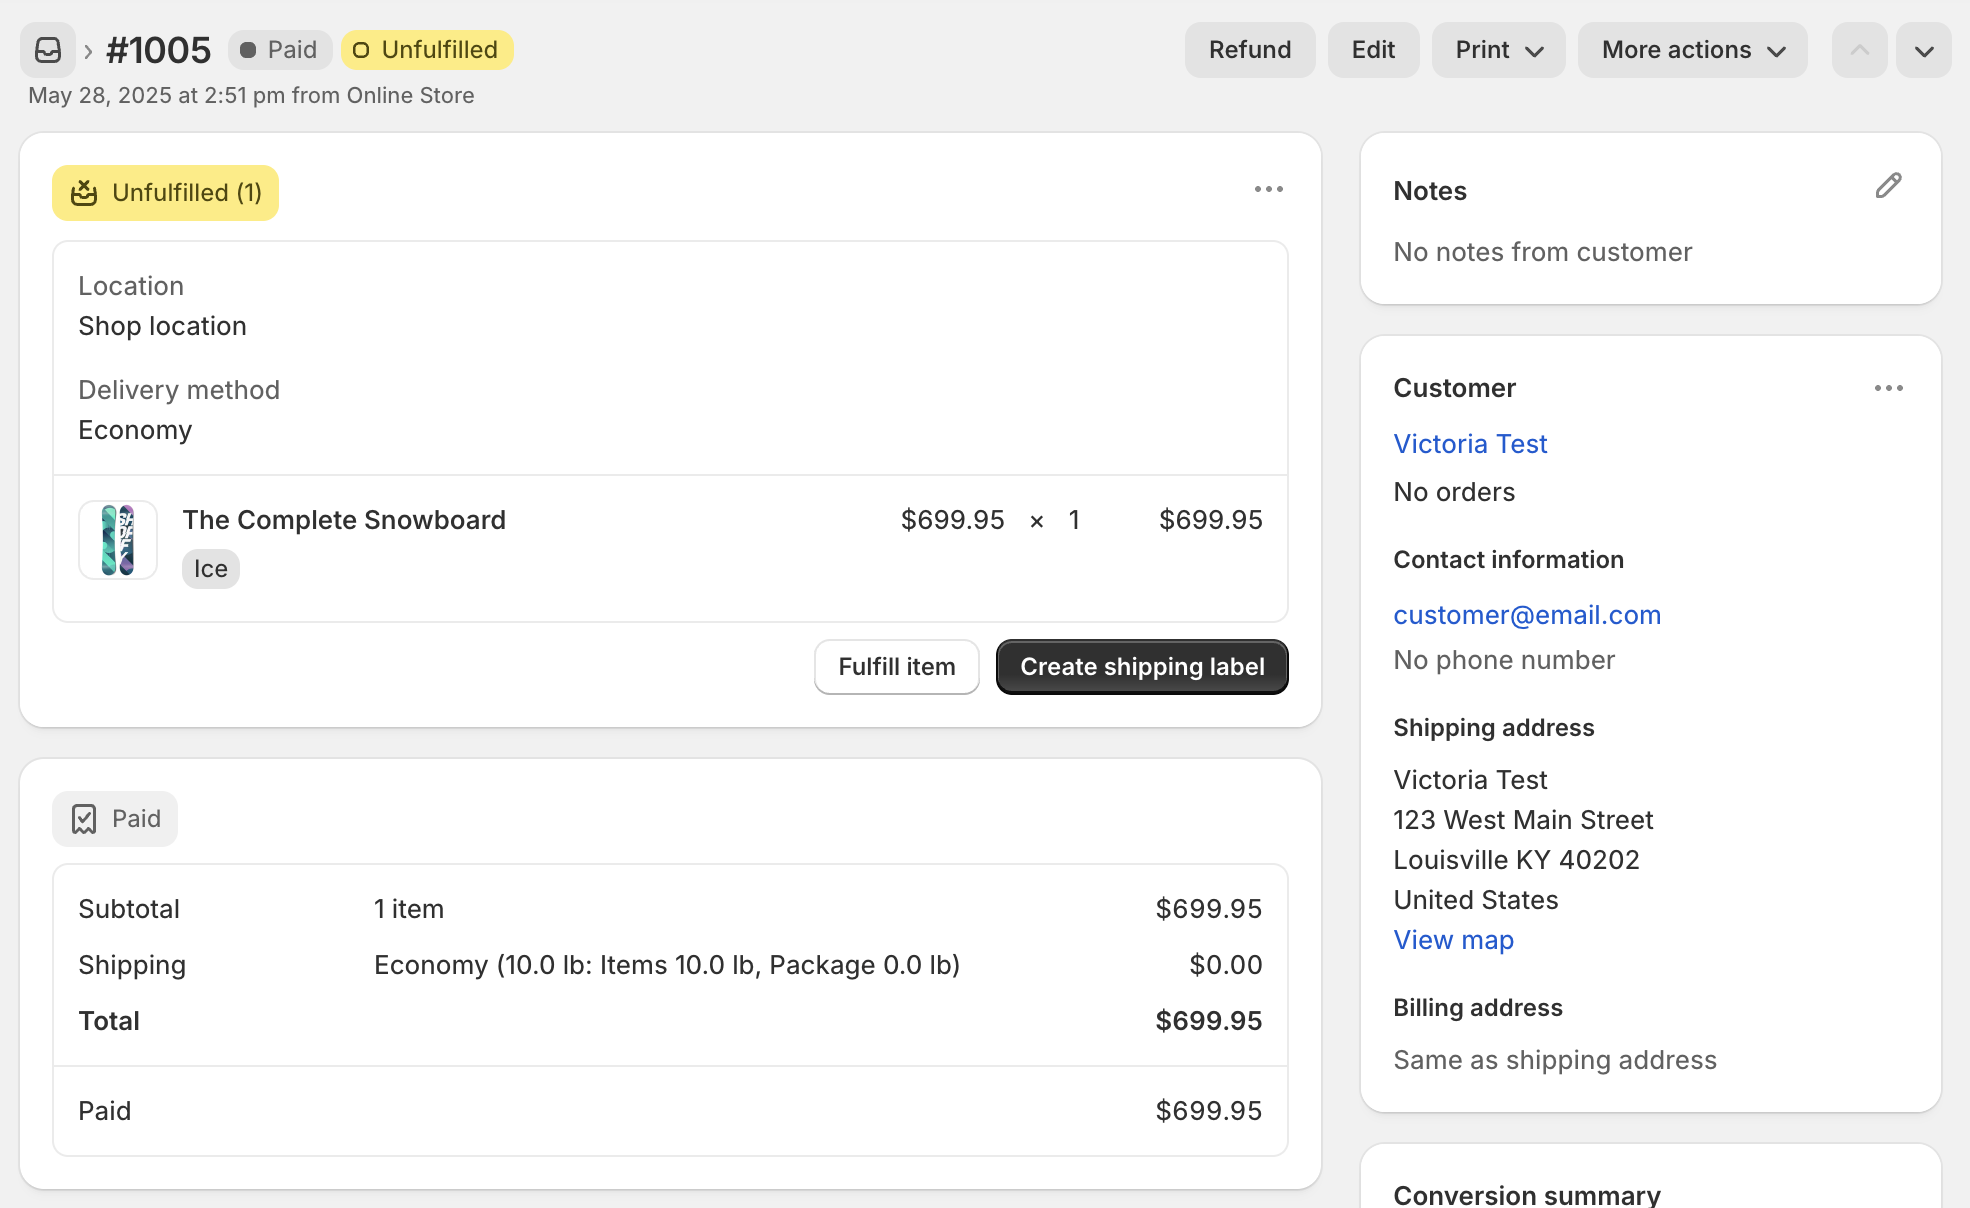Open The Complete Snowboard product thumbnail
1970x1208 pixels.
tap(118, 540)
